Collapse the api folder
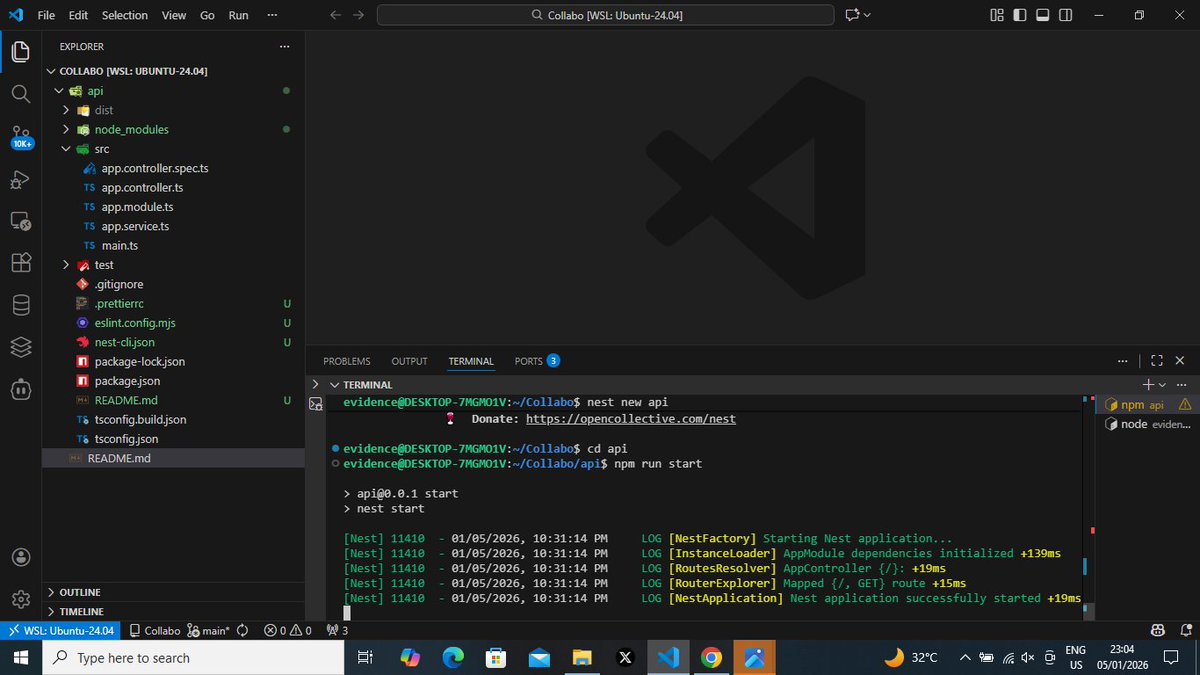 [58, 91]
